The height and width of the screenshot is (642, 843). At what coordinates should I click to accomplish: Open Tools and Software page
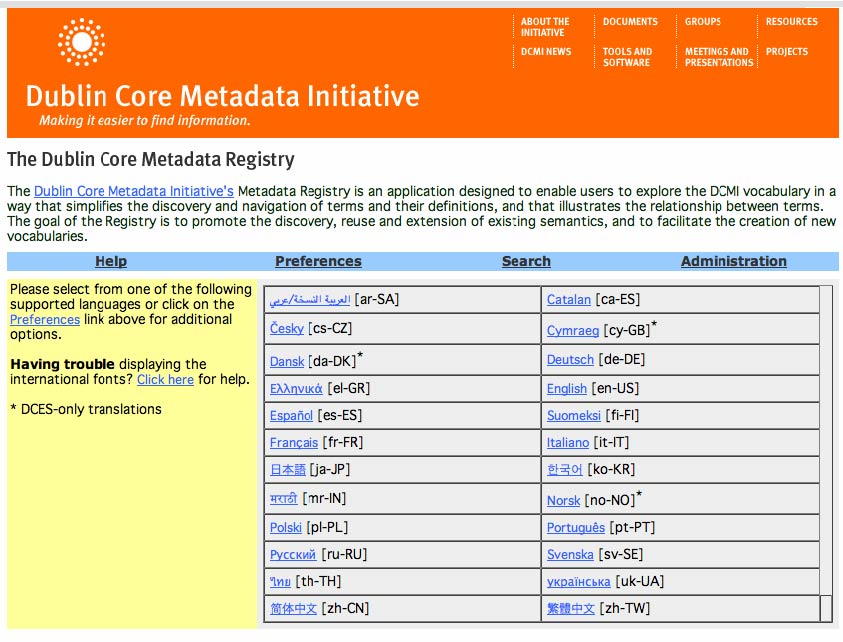627,57
